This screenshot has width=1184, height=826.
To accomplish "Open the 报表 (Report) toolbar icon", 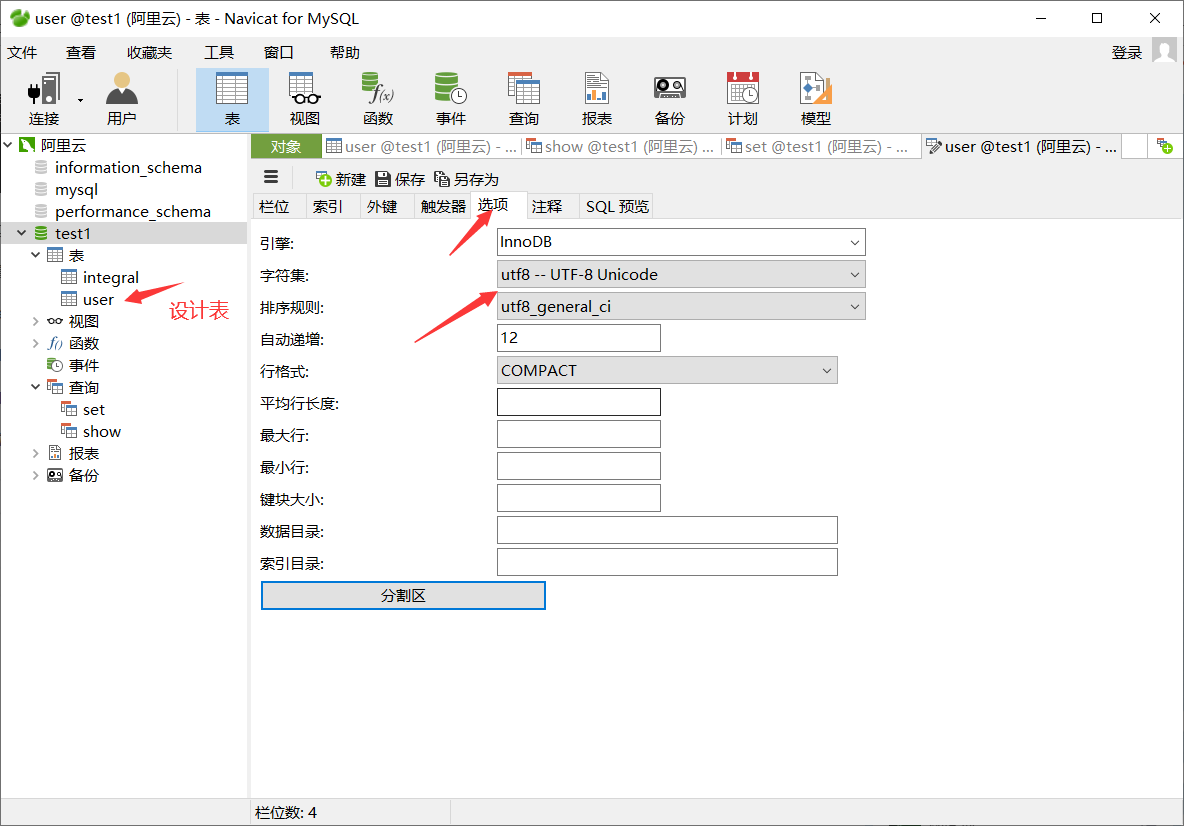I will click(597, 99).
